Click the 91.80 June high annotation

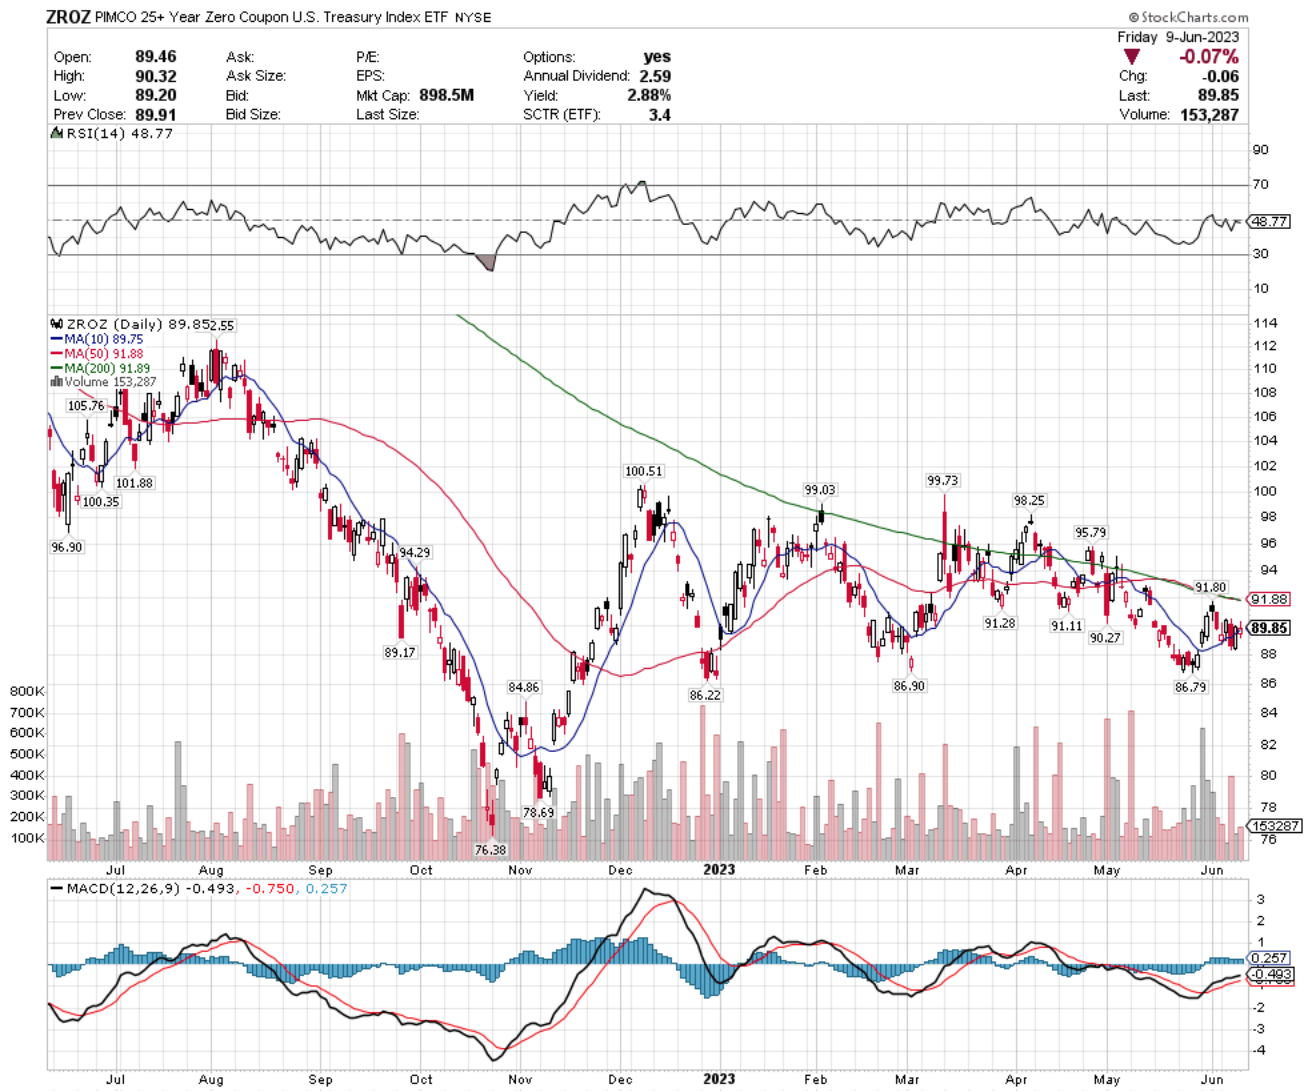tap(1211, 588)
